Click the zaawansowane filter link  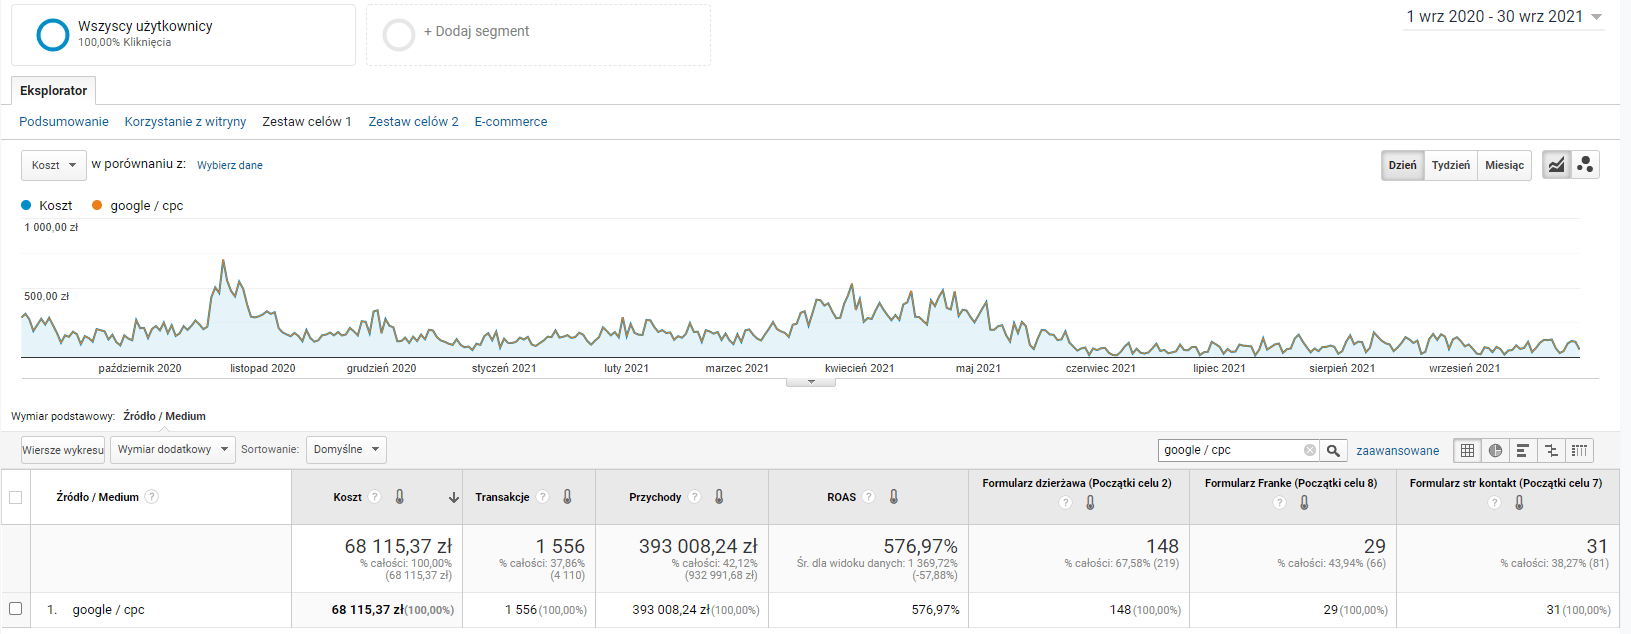point(1397,451)
